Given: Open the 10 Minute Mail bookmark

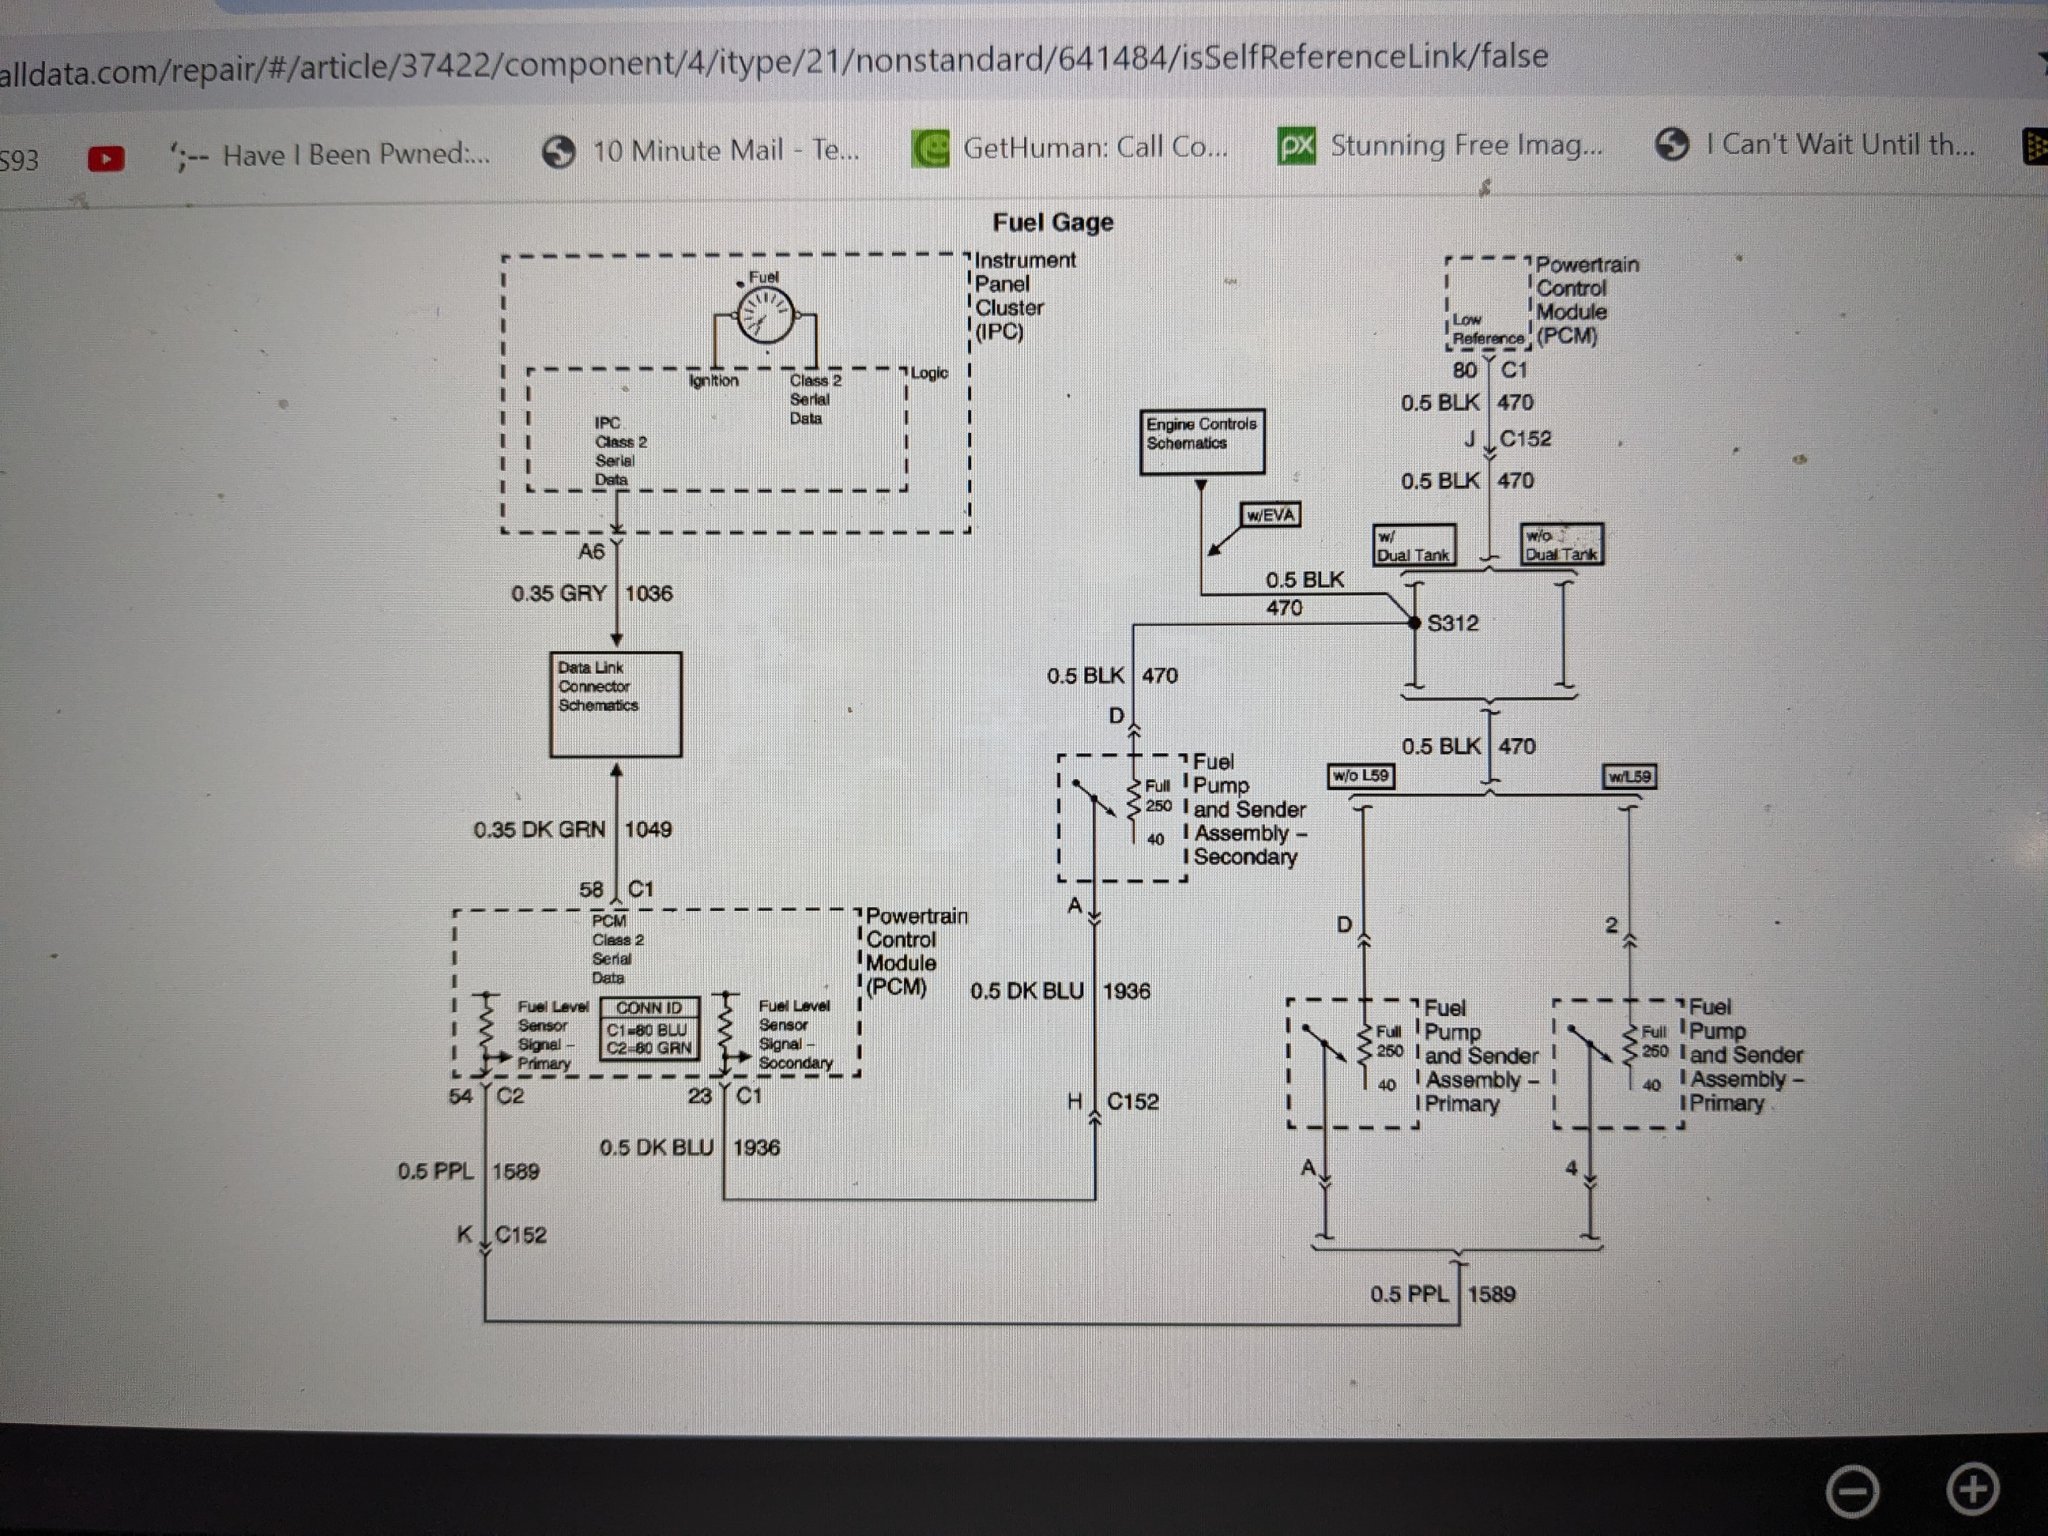Looking at the screenshot, I should pyautogui.click(x=725, y=151).
